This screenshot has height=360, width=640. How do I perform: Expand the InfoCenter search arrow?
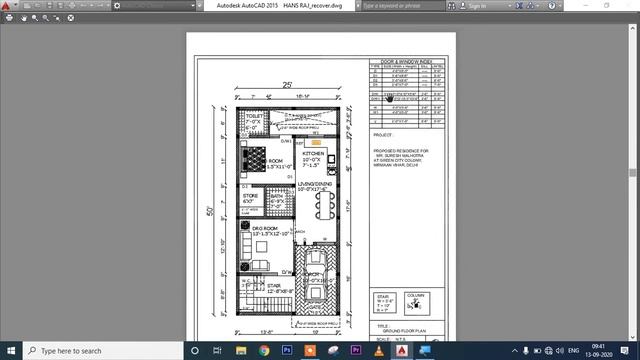click(358, 6)
